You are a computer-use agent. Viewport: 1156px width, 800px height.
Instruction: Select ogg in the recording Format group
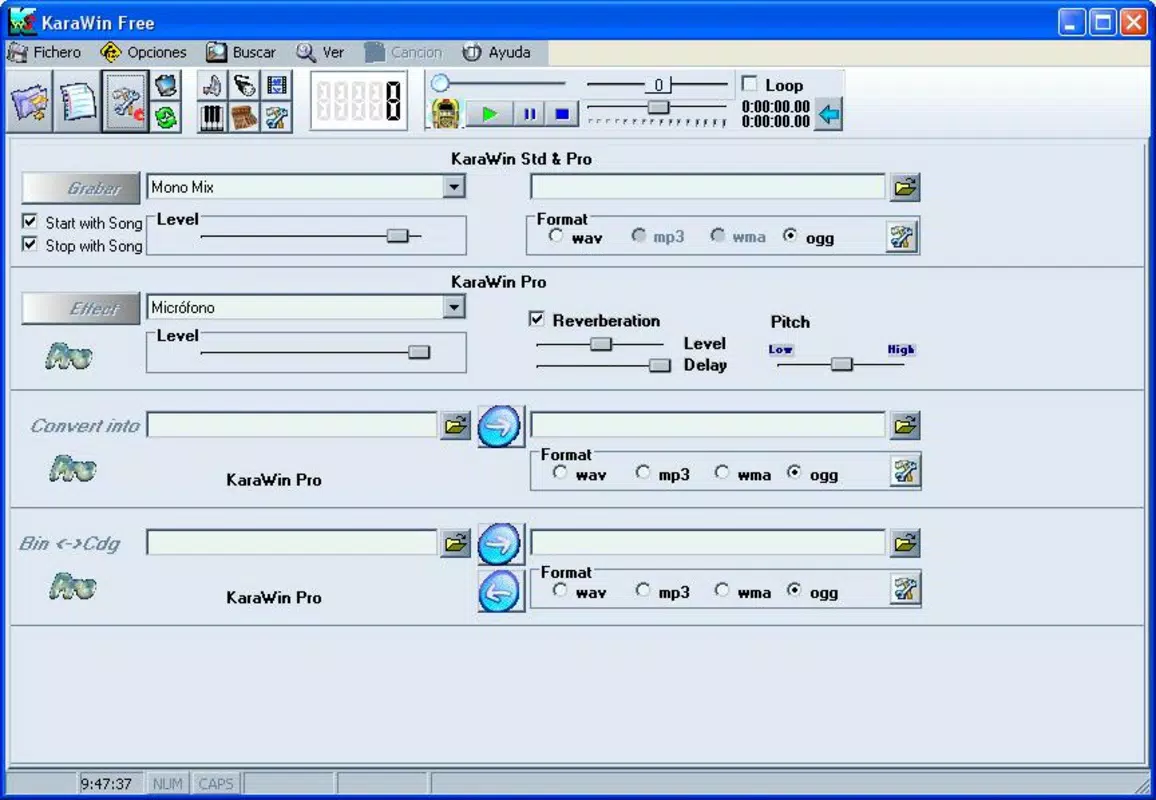click(x=790, y=236)
